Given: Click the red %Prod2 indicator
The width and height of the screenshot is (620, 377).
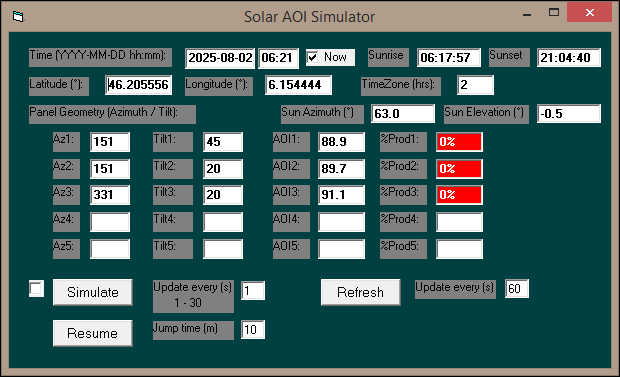Looking at the screenshot, I should pyautogui.click(x=459, y=169).
